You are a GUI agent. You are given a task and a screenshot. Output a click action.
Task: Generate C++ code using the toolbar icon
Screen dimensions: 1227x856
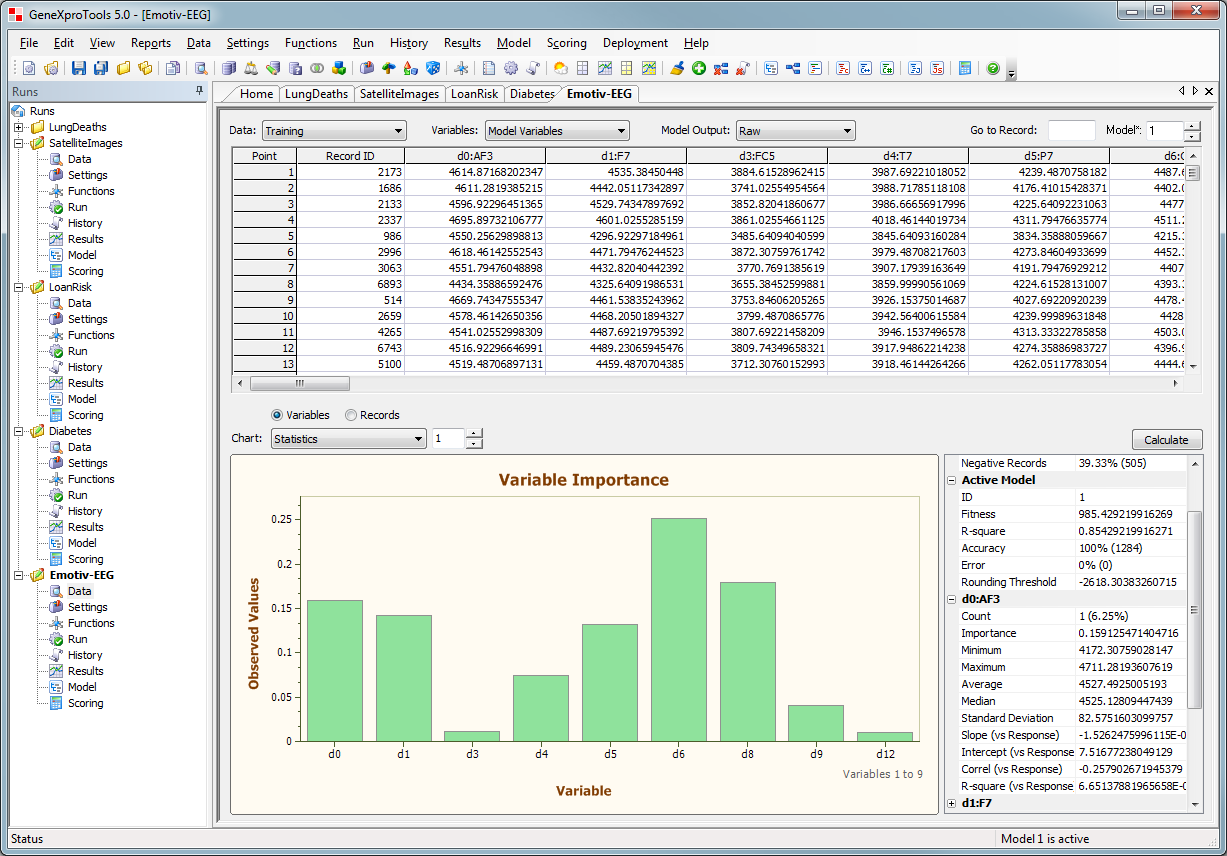point(863,68)
